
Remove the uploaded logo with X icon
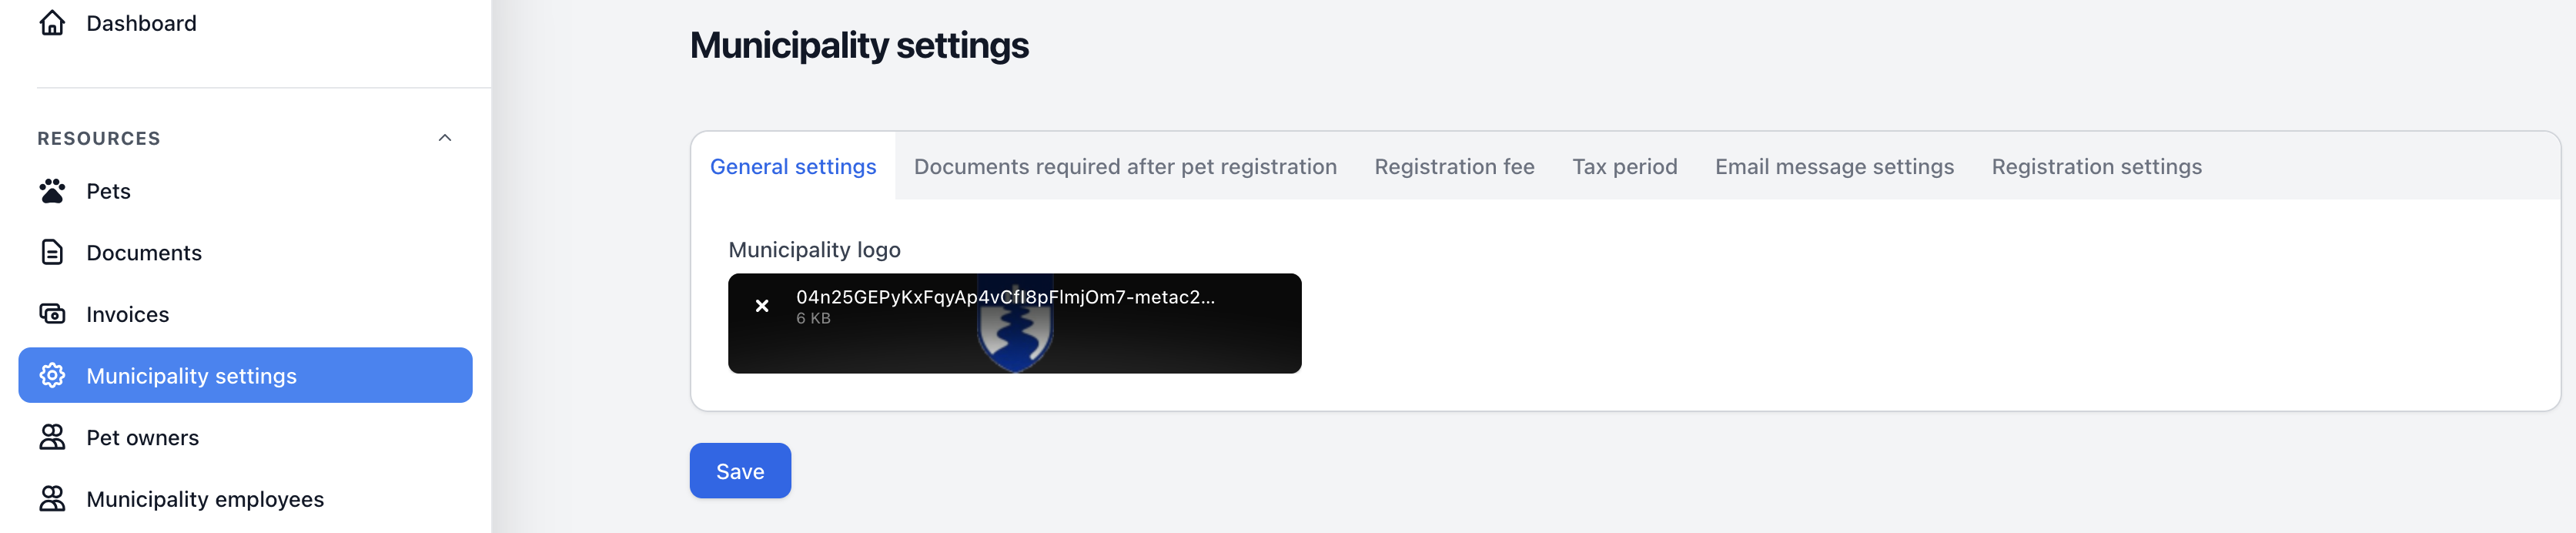point(762,306)
